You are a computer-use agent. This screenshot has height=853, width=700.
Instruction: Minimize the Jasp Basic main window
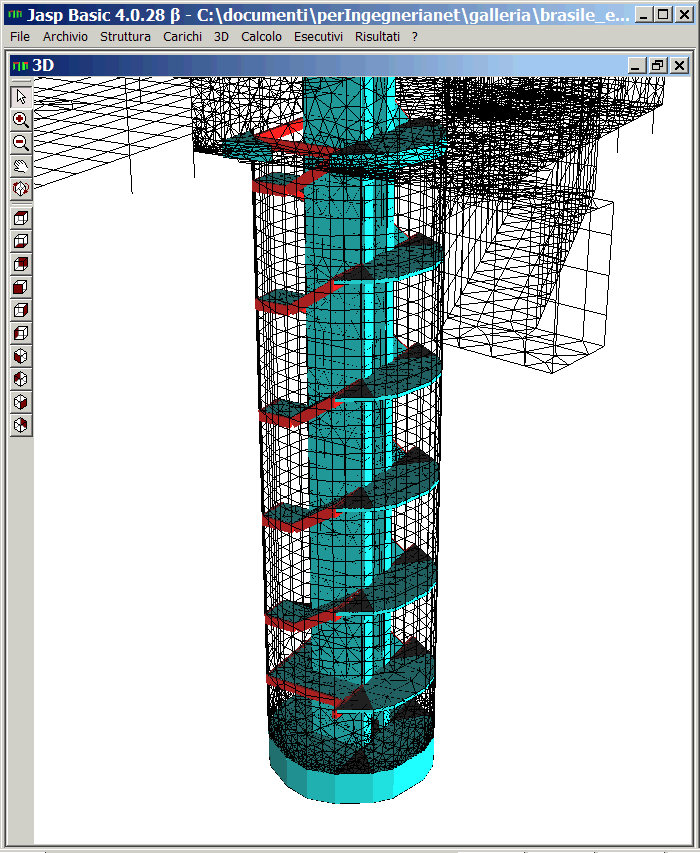[643, 15]
